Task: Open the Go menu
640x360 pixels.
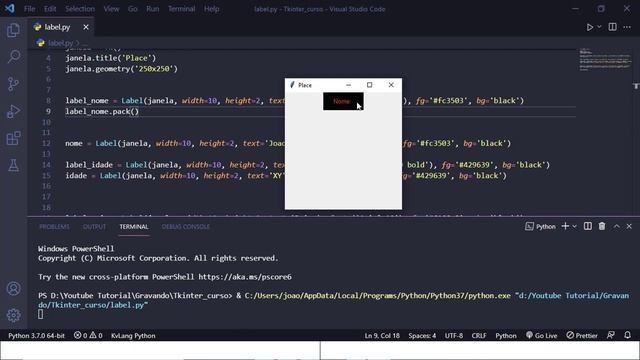Action: pos(133,9)
